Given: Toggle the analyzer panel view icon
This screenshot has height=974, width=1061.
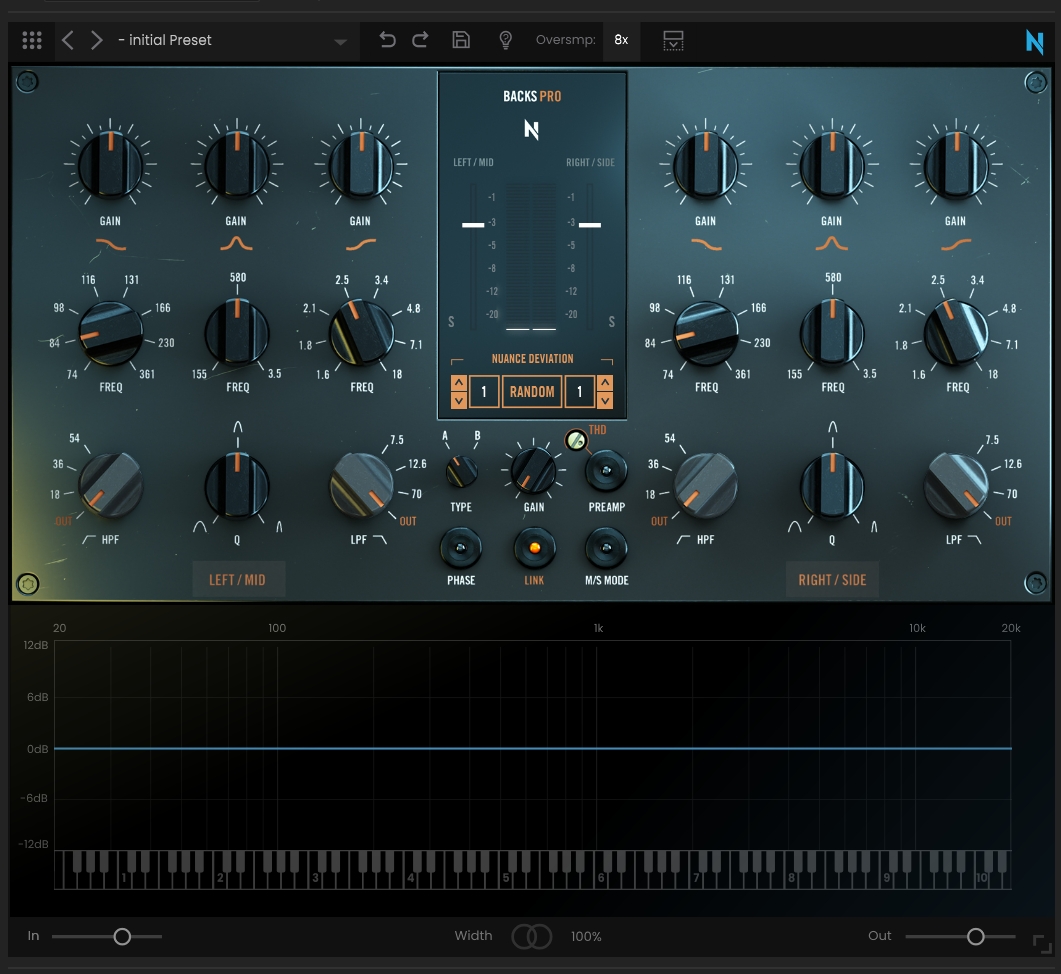Looking at the screenshot, I should (673, 41).
